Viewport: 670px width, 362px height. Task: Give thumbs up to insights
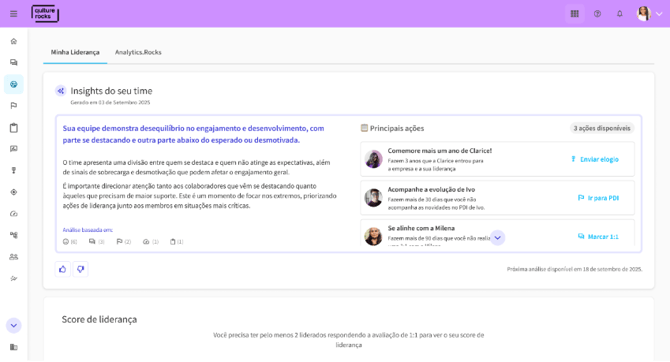(x=62, y=269)
